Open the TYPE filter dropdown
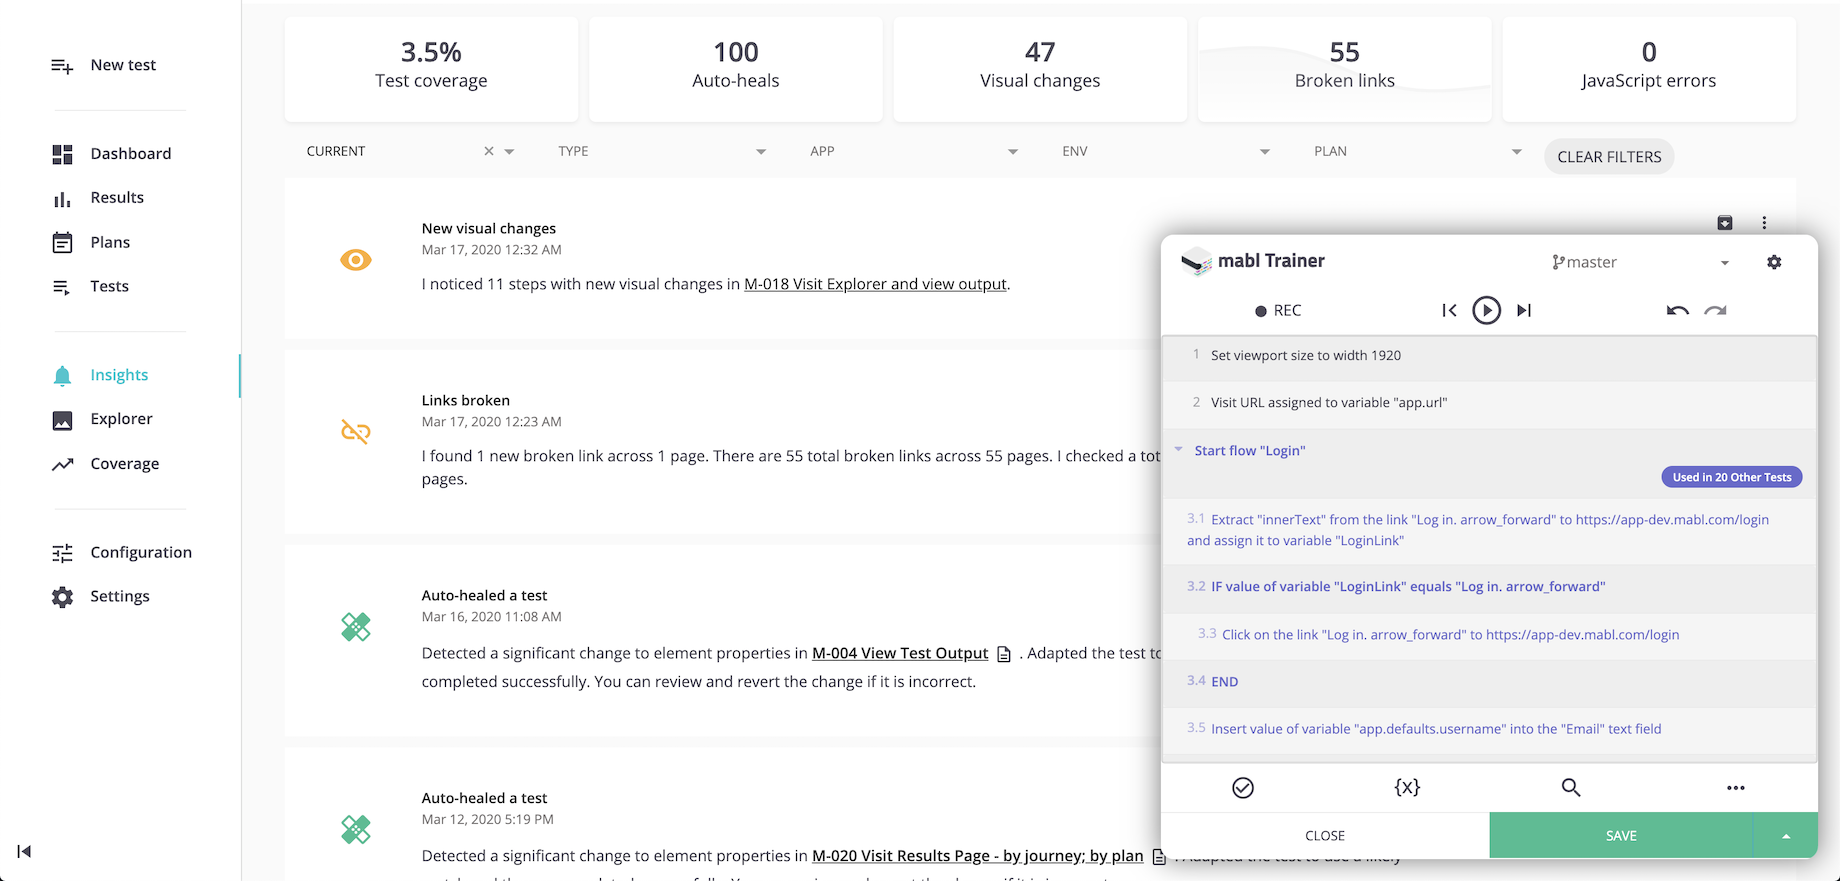1840x881 pixels. click(761, 152)
